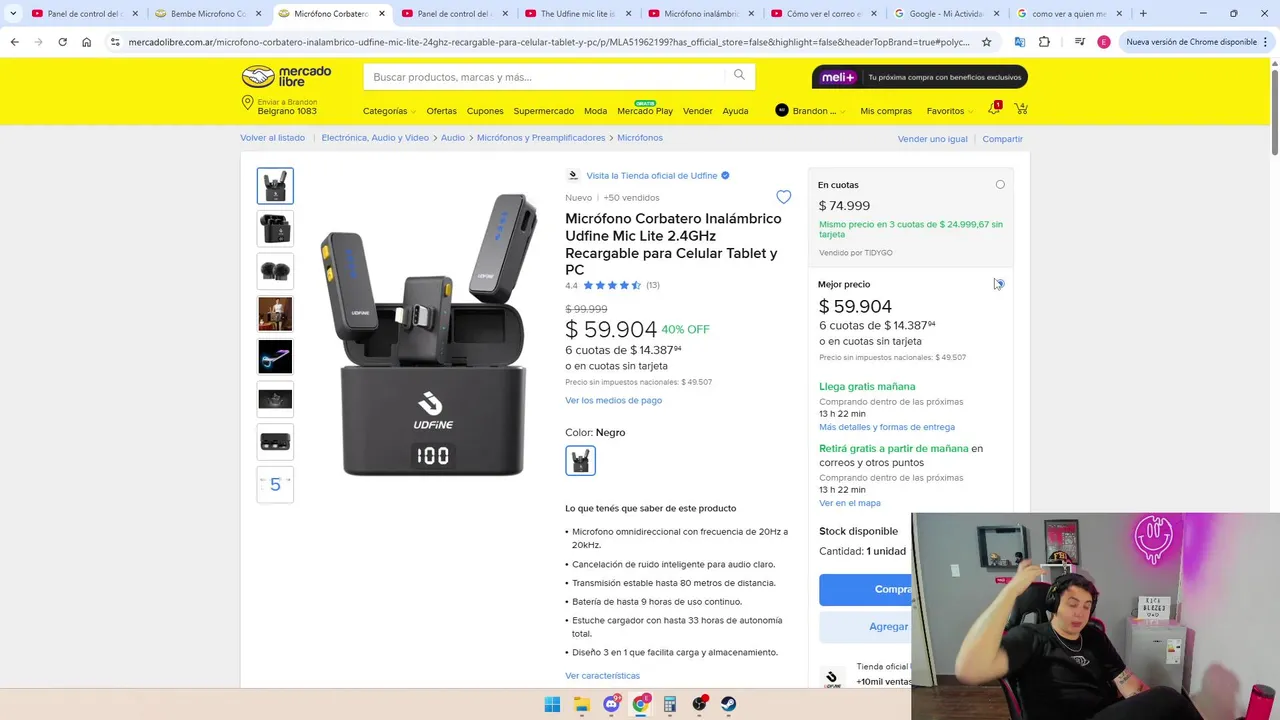
Task: Click the plus 5 more photos thumbnail
Action: point(275,484)
